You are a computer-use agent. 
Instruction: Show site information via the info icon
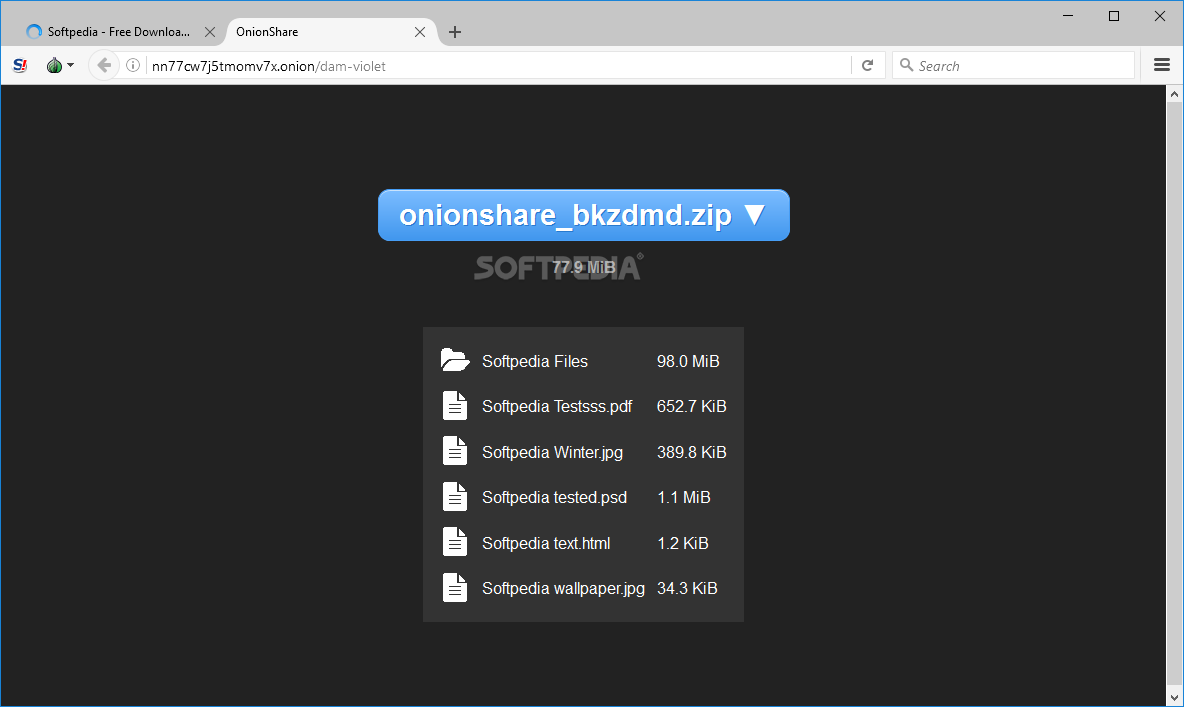pos(133,66)
